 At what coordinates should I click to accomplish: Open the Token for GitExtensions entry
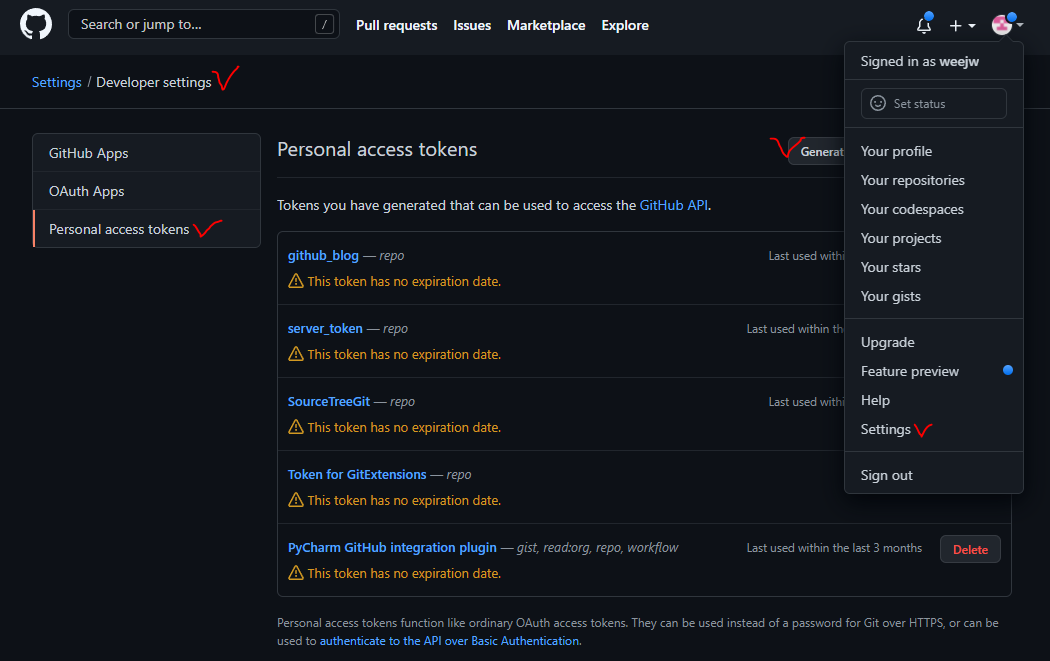point(357,474)
